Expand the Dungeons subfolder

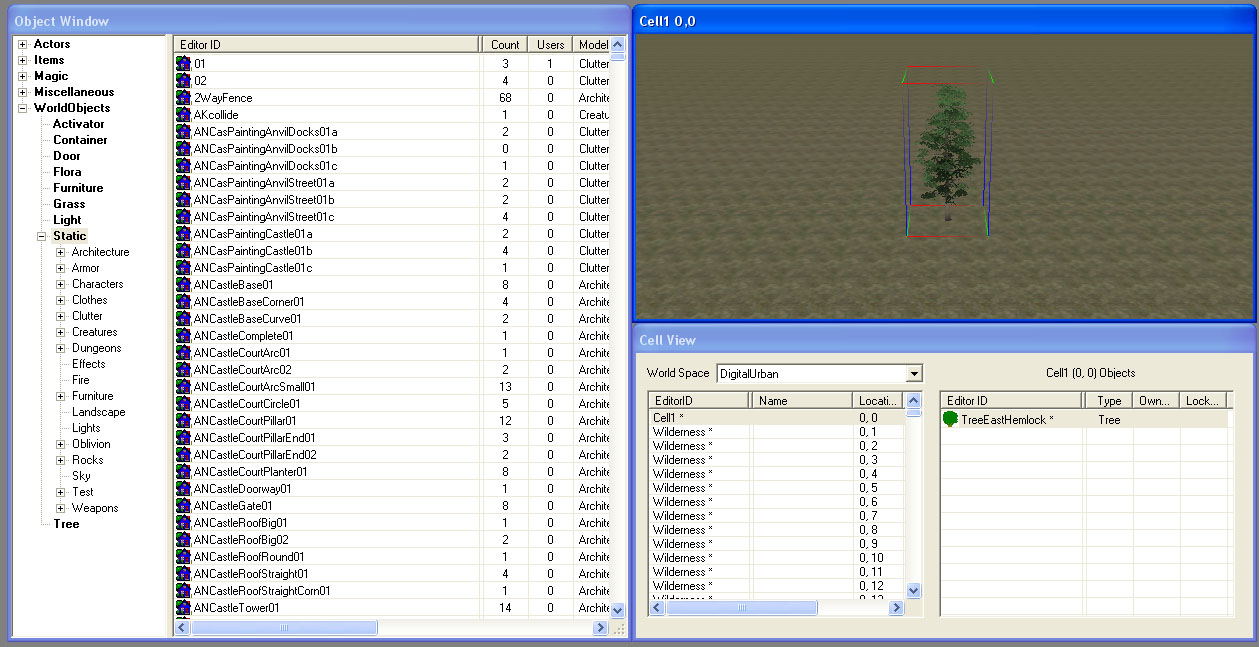(x=61, y=348)
